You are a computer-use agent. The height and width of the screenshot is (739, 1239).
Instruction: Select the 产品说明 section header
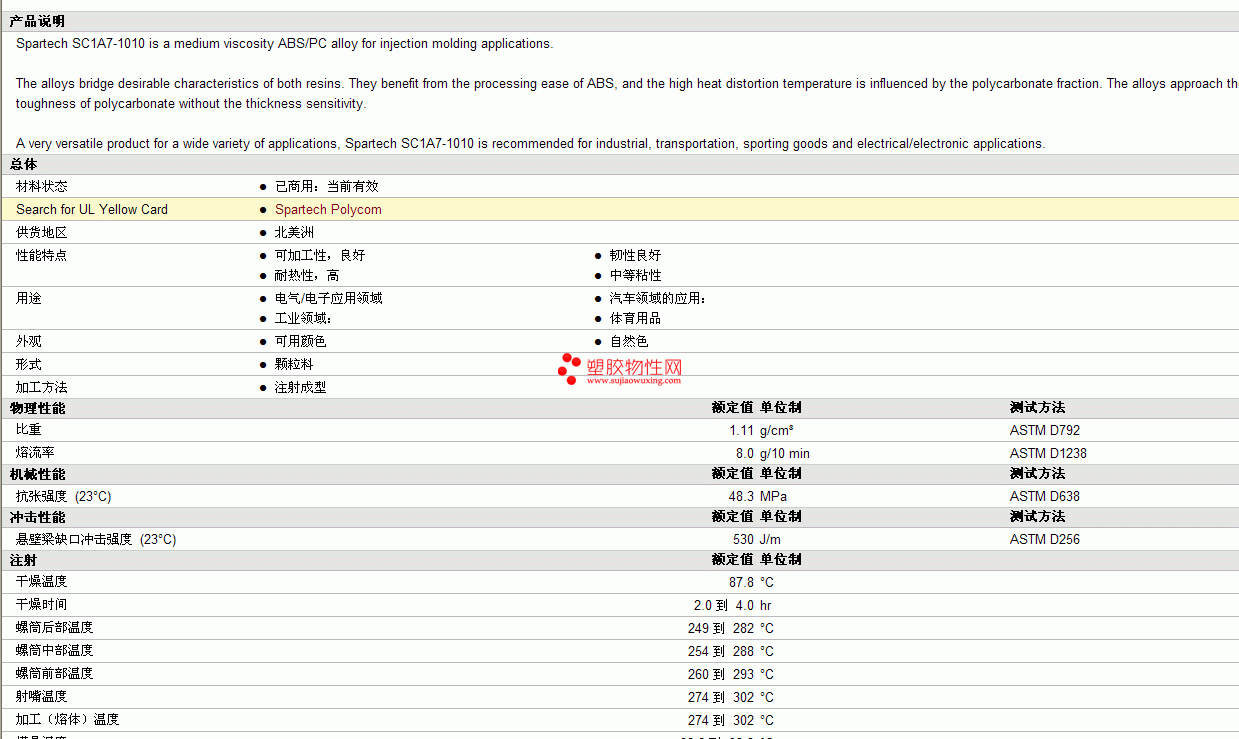pyautogui.click(x=37, y=21)
